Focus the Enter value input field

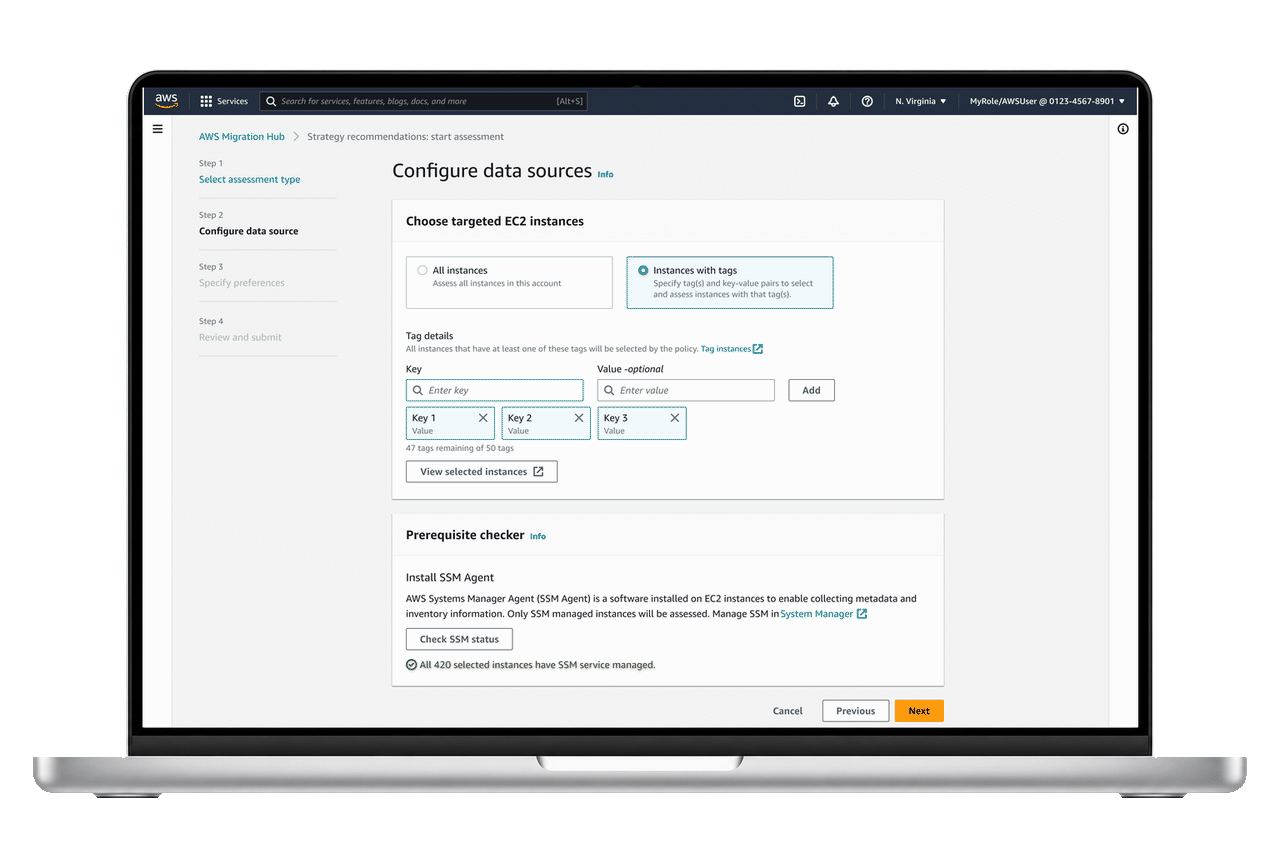(686, 390)
